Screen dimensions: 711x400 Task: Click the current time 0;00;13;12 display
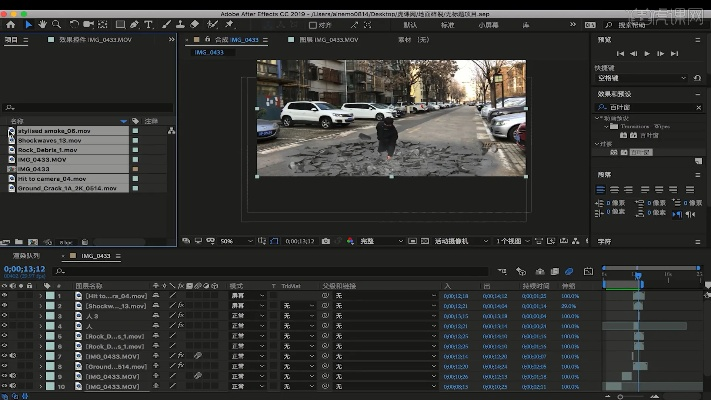[x=23, y=269]
